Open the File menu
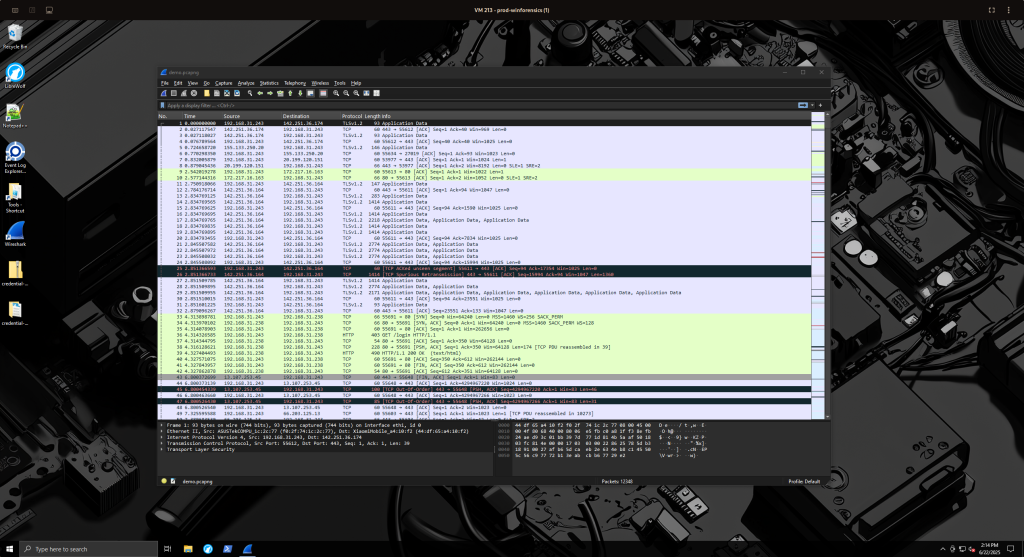 tap(165, 84)
